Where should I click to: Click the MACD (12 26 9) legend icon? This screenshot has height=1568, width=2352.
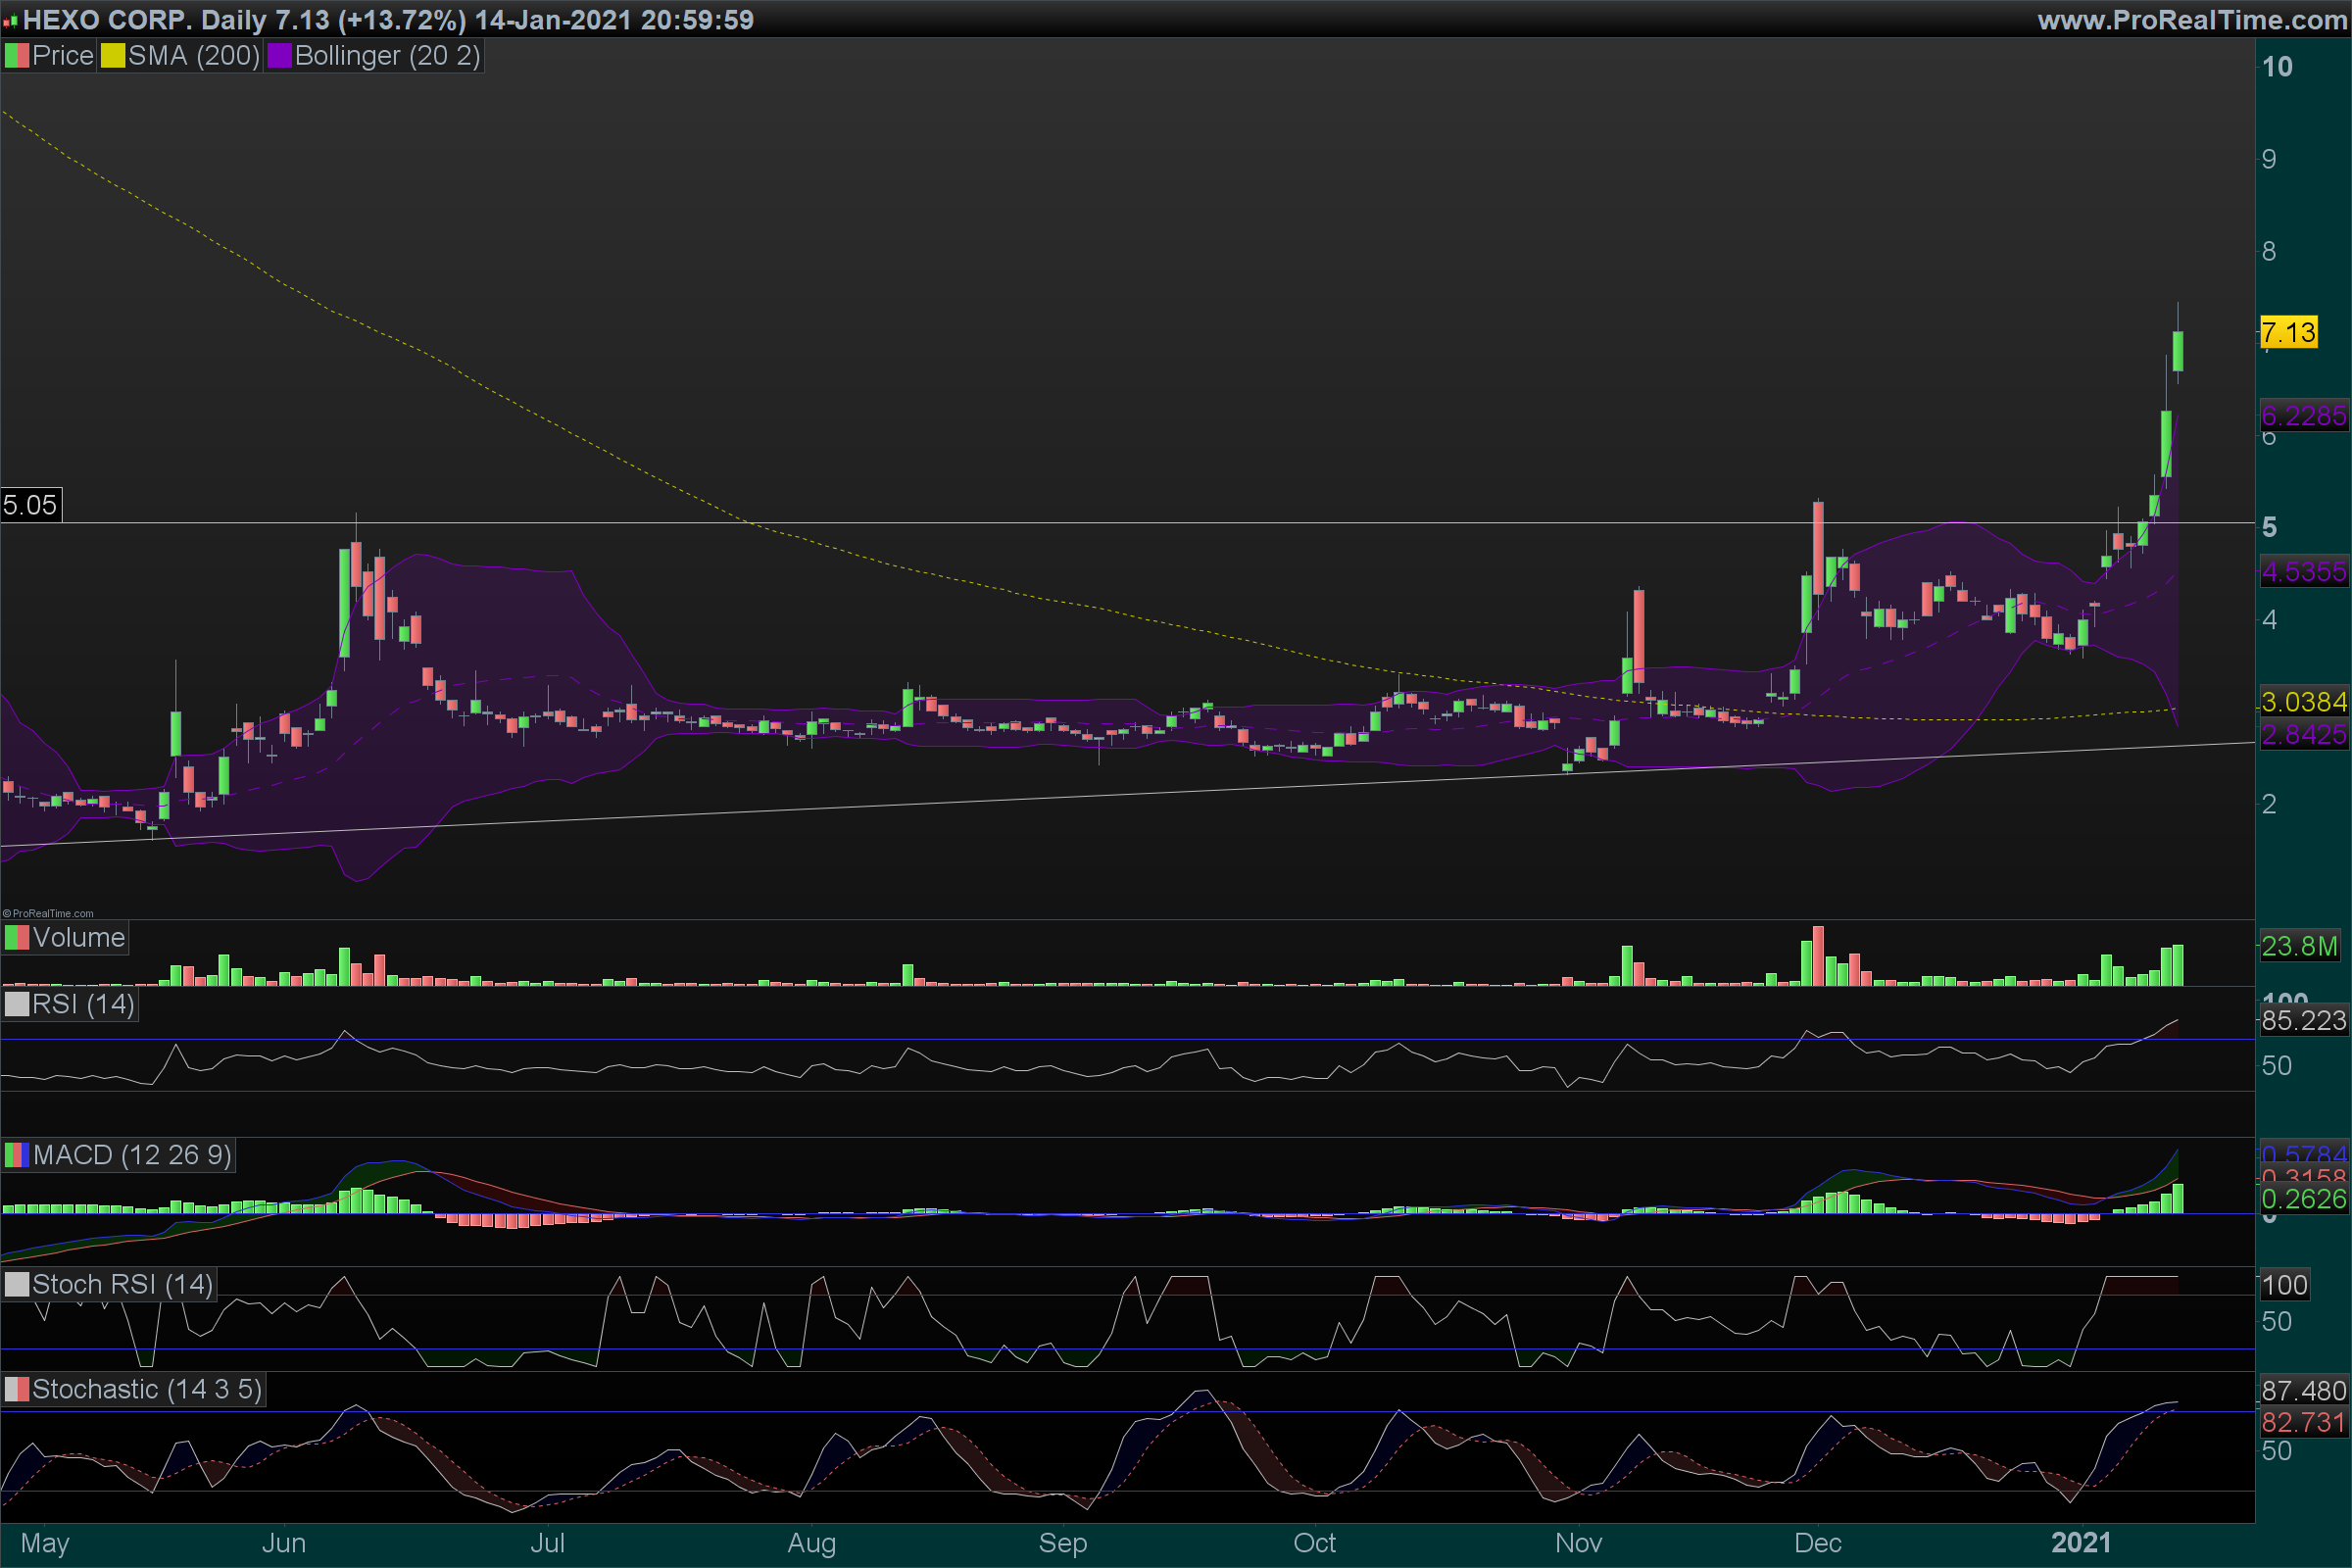(x=17, y=1156)
